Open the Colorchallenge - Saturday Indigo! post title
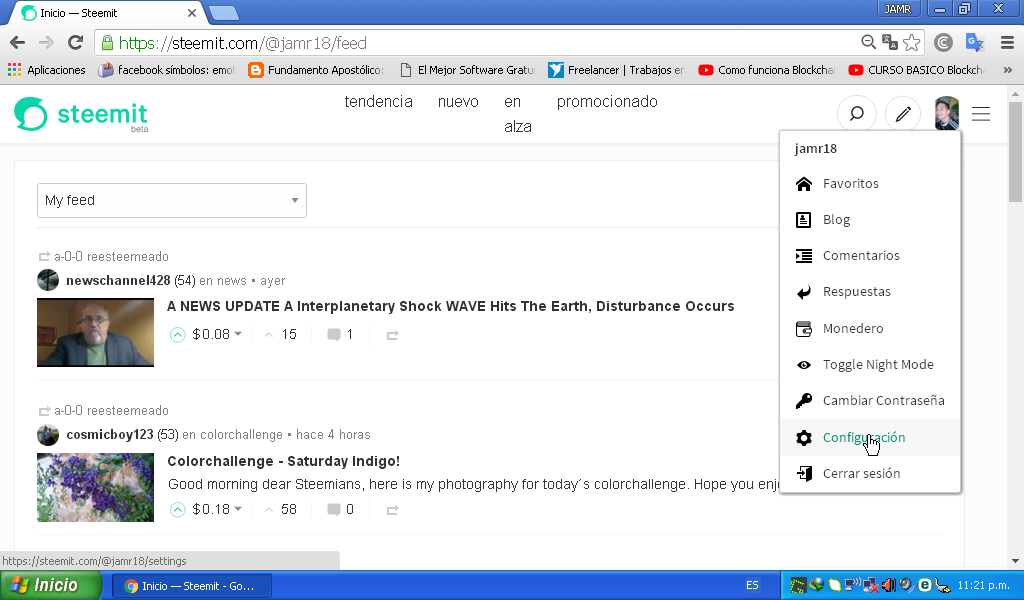 (x=283, y=462)
